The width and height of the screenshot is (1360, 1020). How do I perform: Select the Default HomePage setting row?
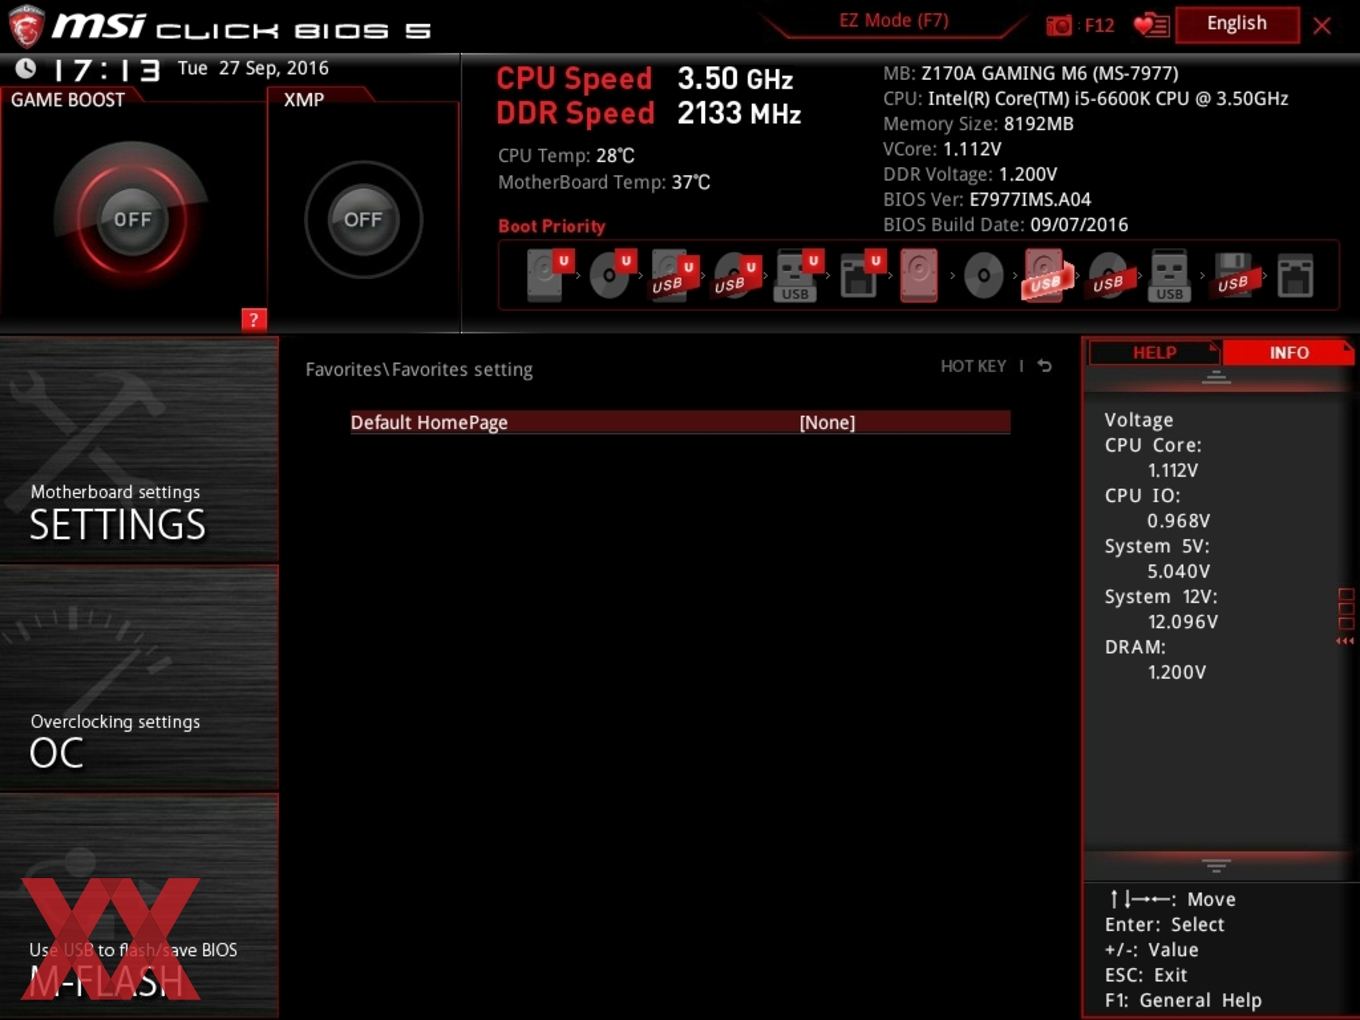(x=680, y=422)
